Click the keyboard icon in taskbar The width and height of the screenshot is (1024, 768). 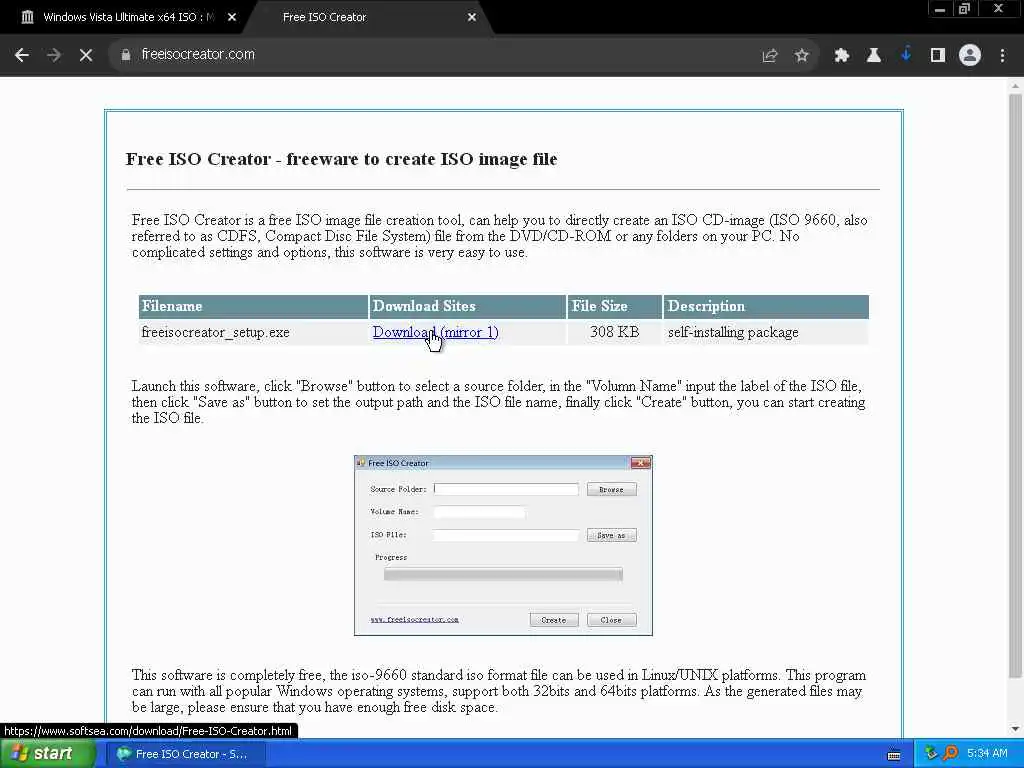[x=894, y=755]
